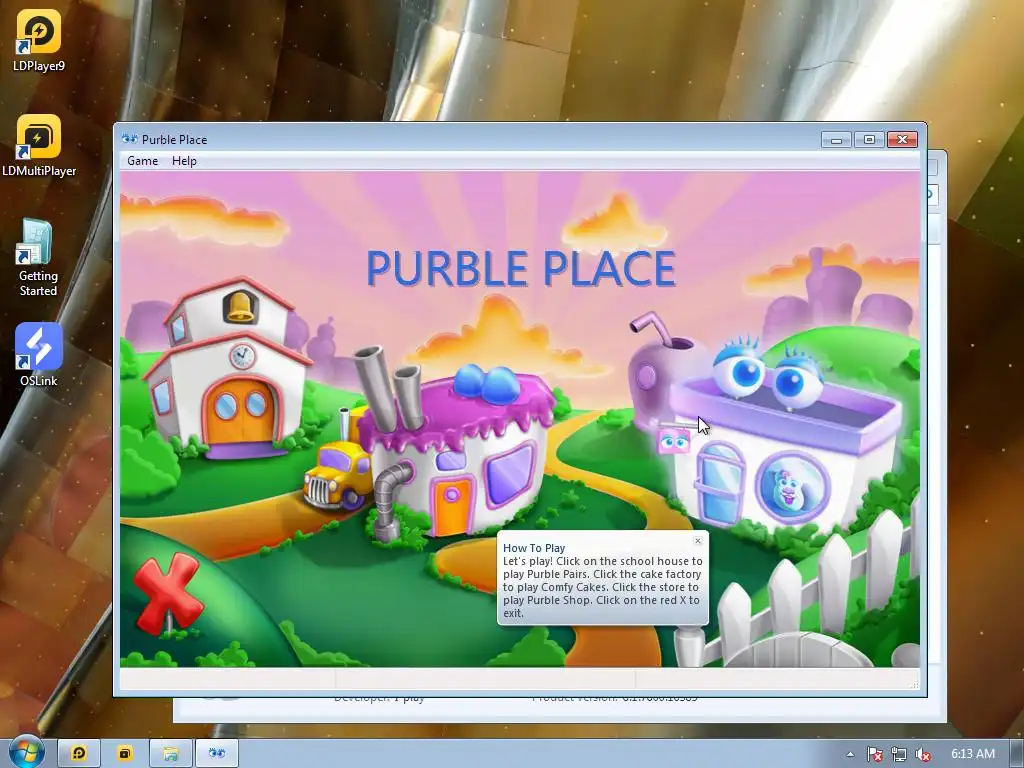Click the How To Play heading text
The height and width of the screenshot is (768, 1024).
pos(534,548)
